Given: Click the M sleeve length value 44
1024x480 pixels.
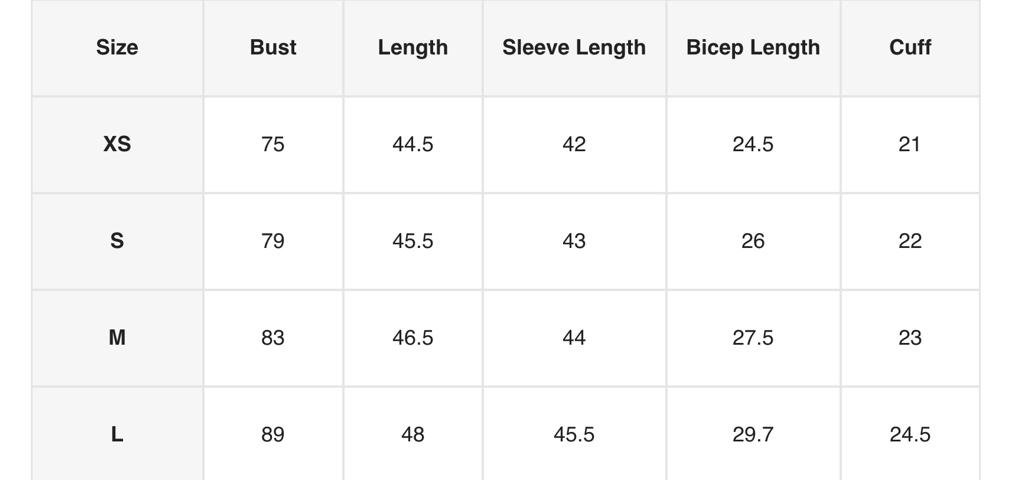Looking at the screenshot, I should 574,338.
